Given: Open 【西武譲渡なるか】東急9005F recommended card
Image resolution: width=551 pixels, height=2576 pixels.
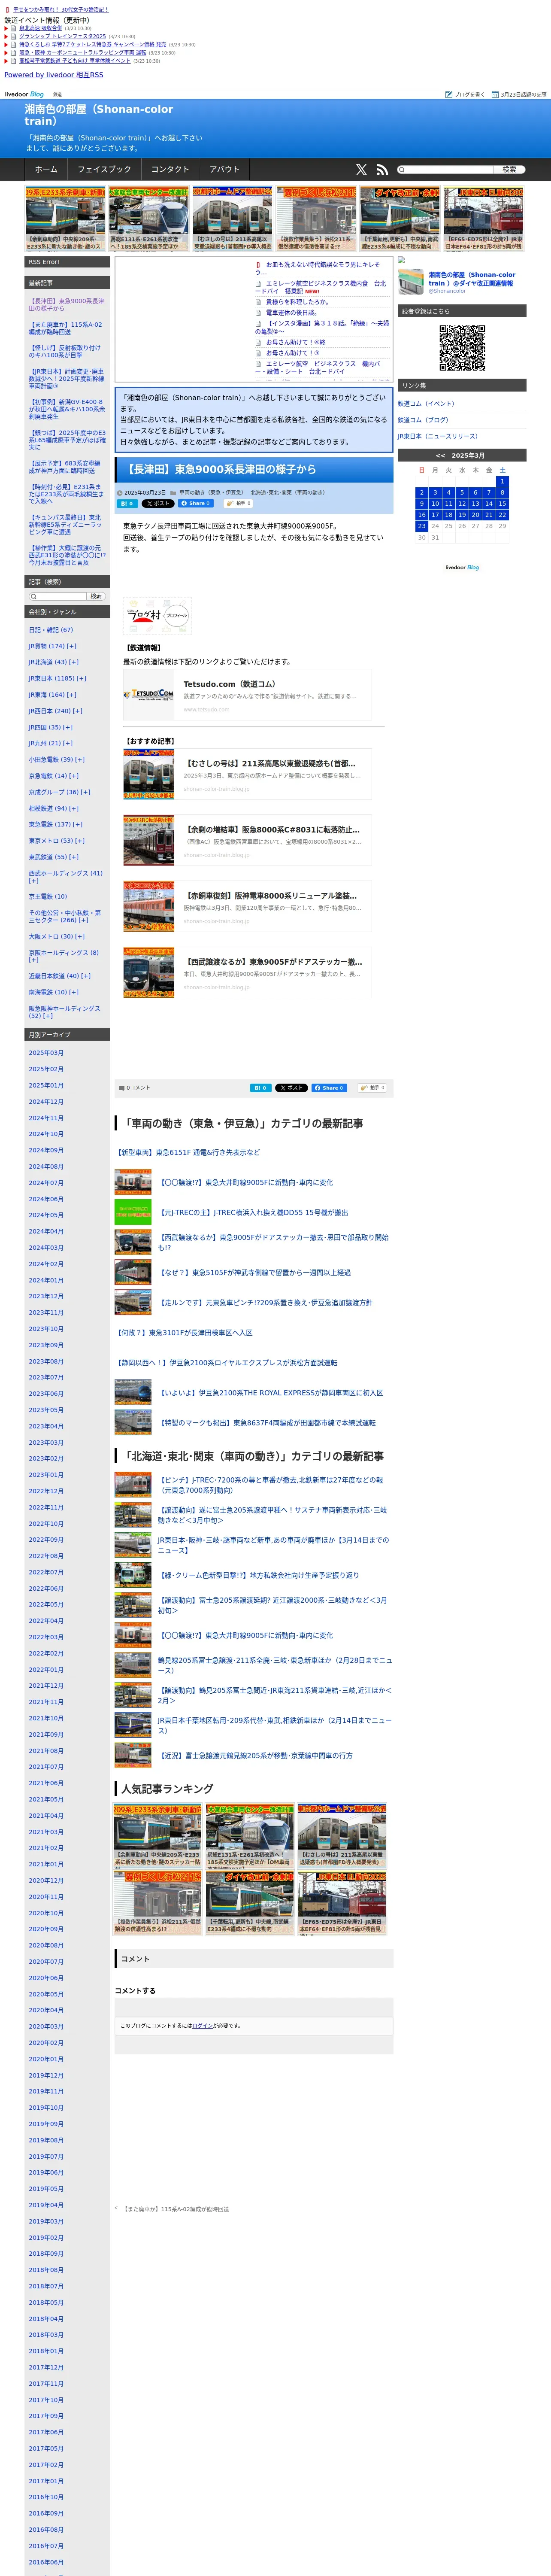Looking at the screenshot, I should (247, 972).
